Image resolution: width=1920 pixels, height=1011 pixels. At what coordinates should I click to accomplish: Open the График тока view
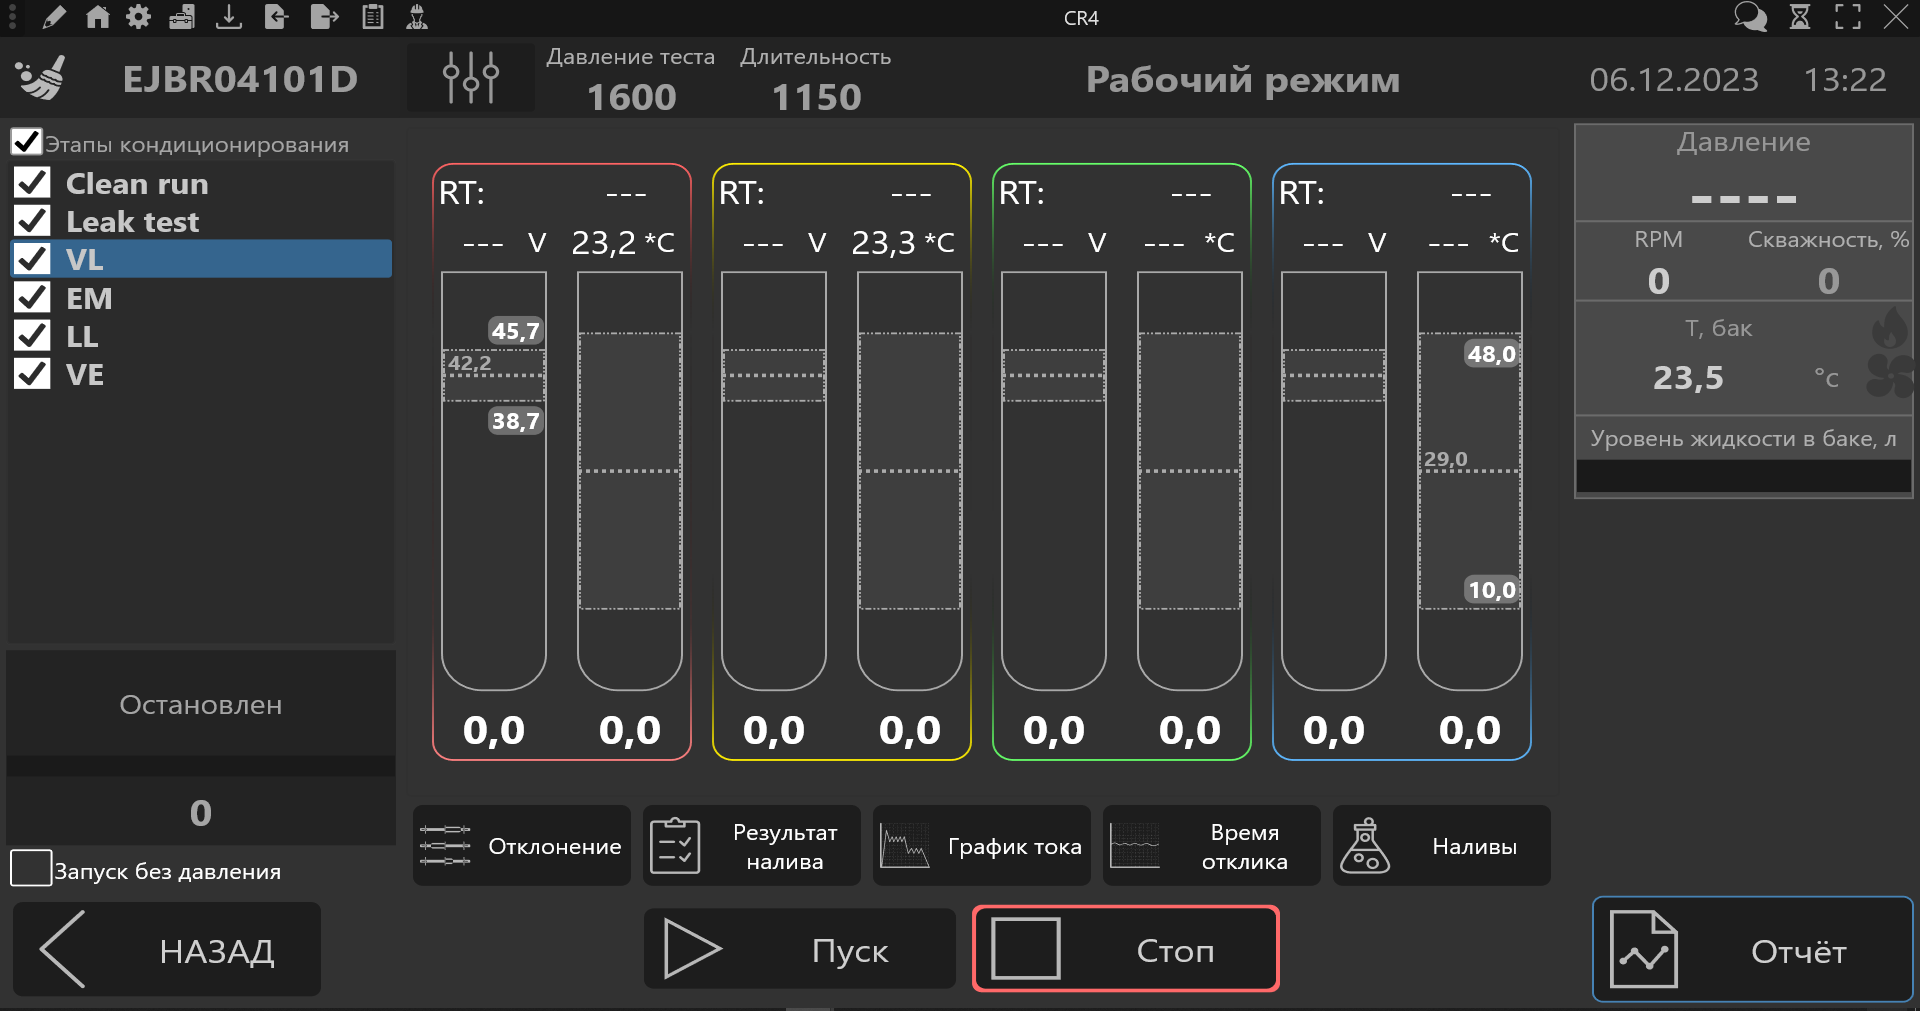[982, 846]
